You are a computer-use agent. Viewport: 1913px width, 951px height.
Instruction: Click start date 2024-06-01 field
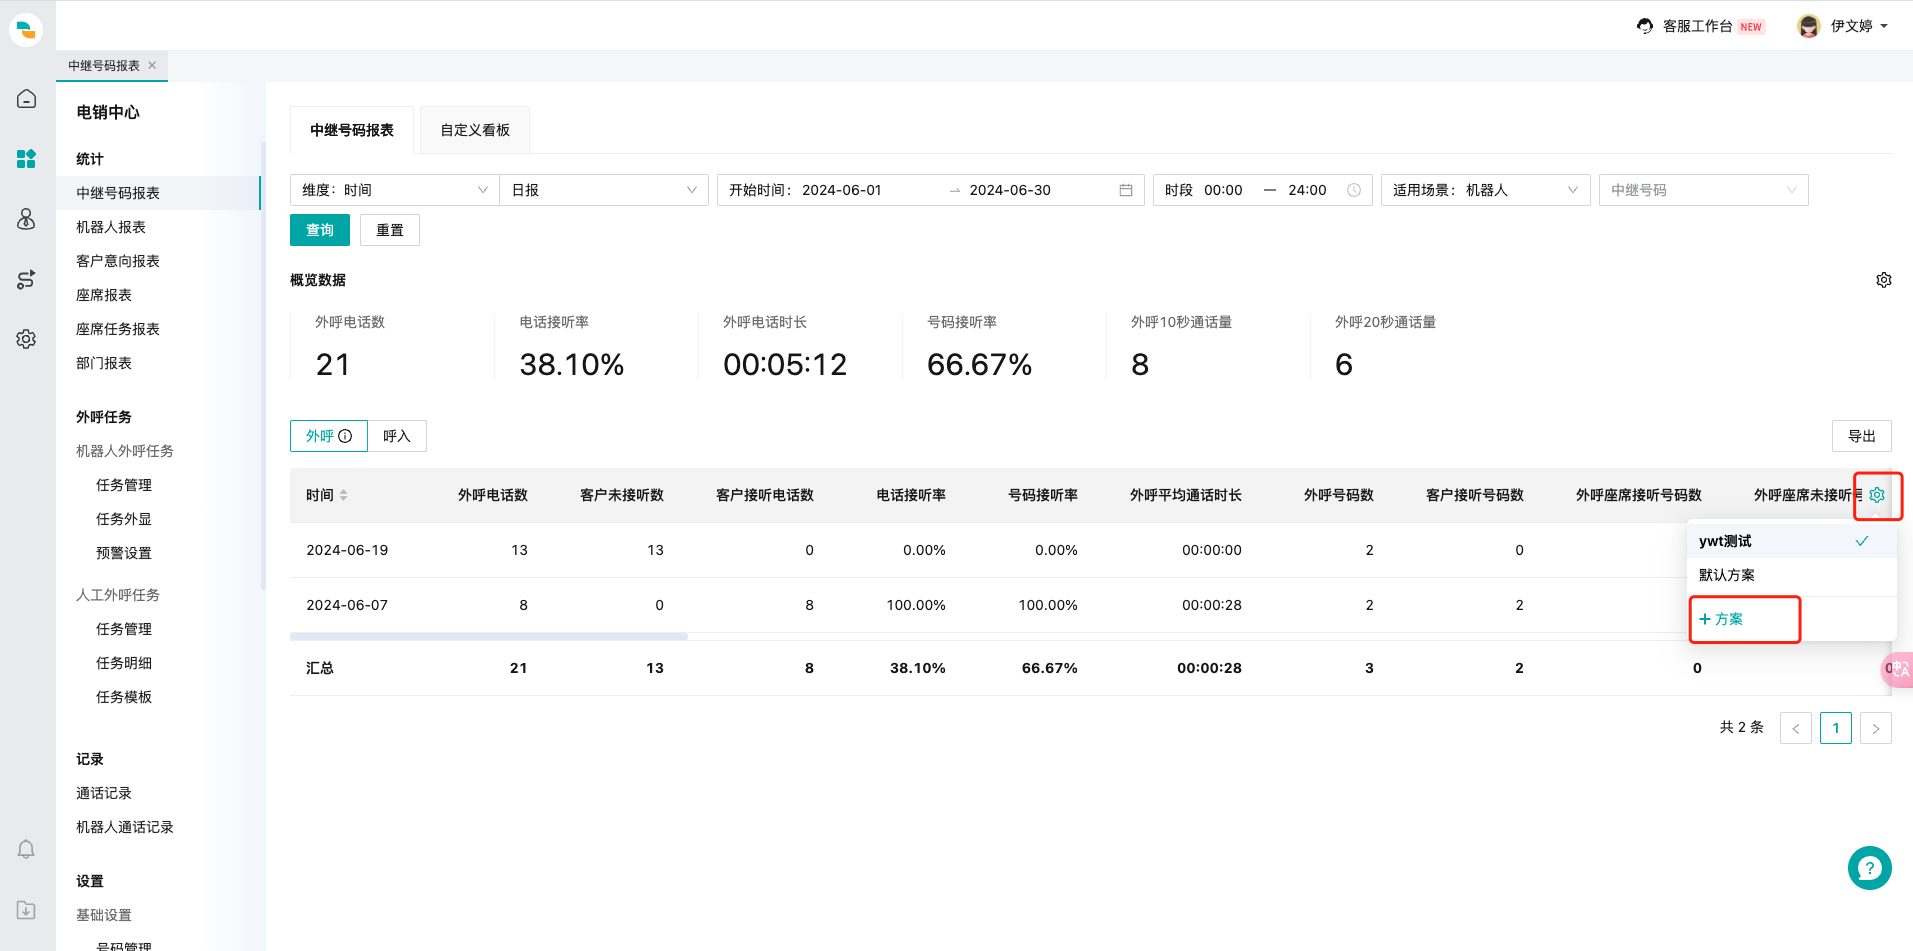point(842,190)
